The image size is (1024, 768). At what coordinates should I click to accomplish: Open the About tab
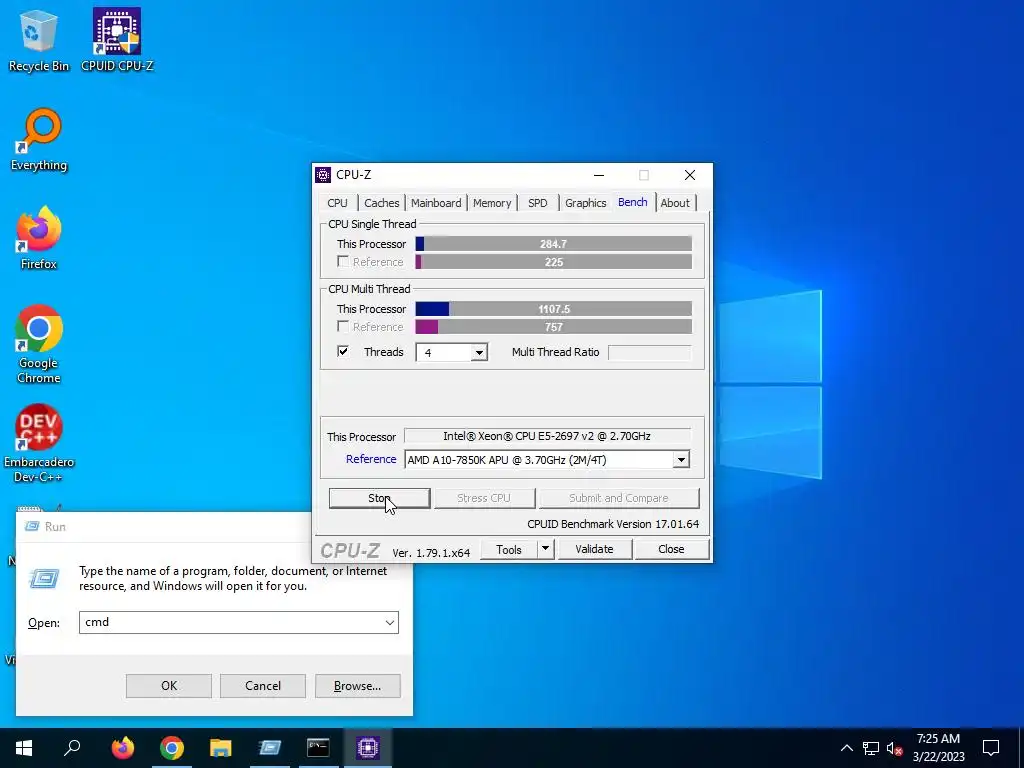point(675,203)
